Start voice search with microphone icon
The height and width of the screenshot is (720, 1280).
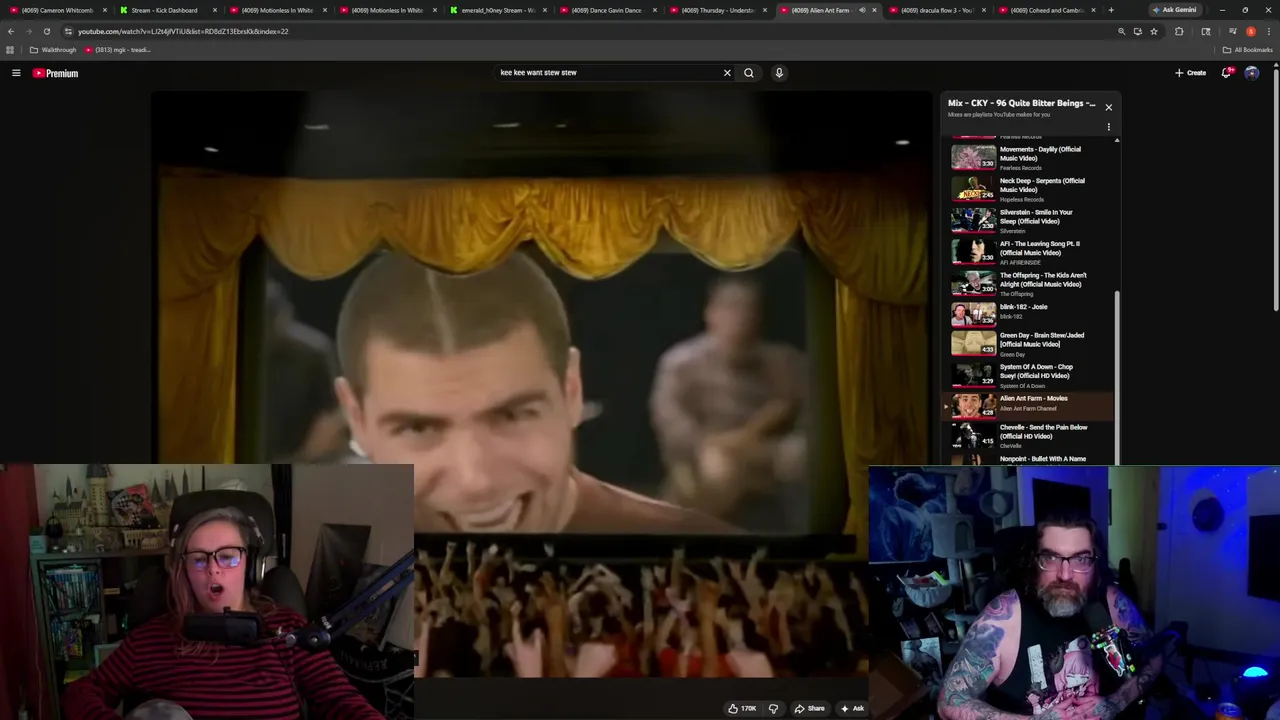(779, 73)
